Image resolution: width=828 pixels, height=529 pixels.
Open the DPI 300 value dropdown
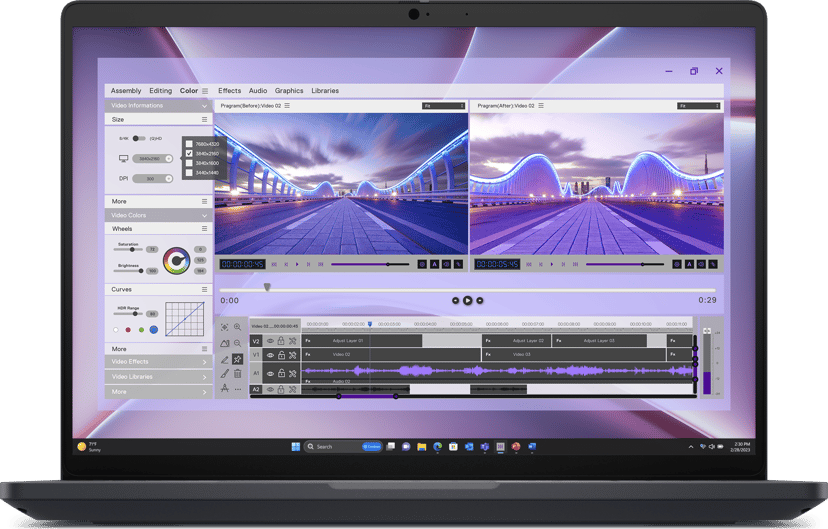pos(153,178)
